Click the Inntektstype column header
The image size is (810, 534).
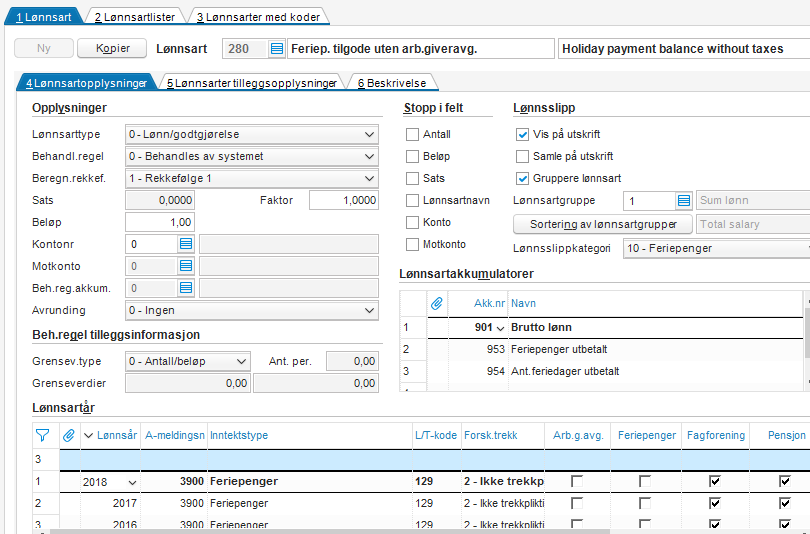click(x=310, y=435)
